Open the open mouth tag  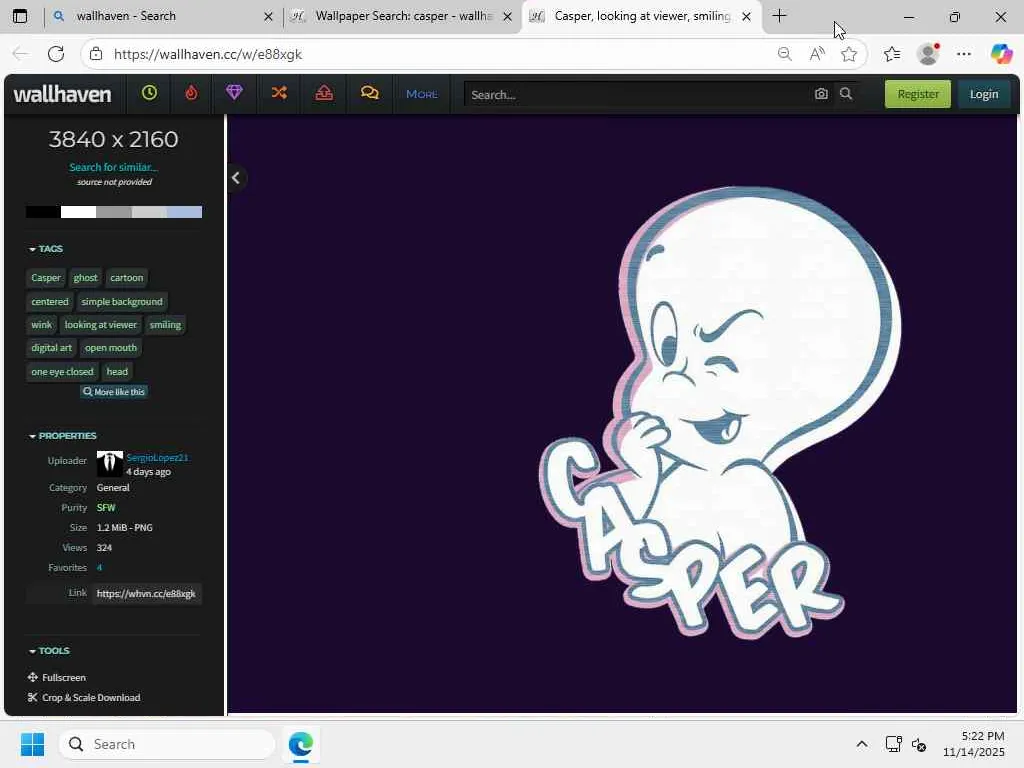(x=111, y=348)
